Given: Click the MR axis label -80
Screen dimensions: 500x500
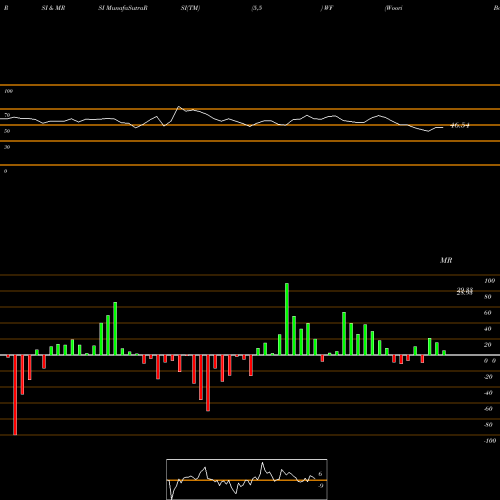Looking at the screenshot, I should click(x=488, y=425).
